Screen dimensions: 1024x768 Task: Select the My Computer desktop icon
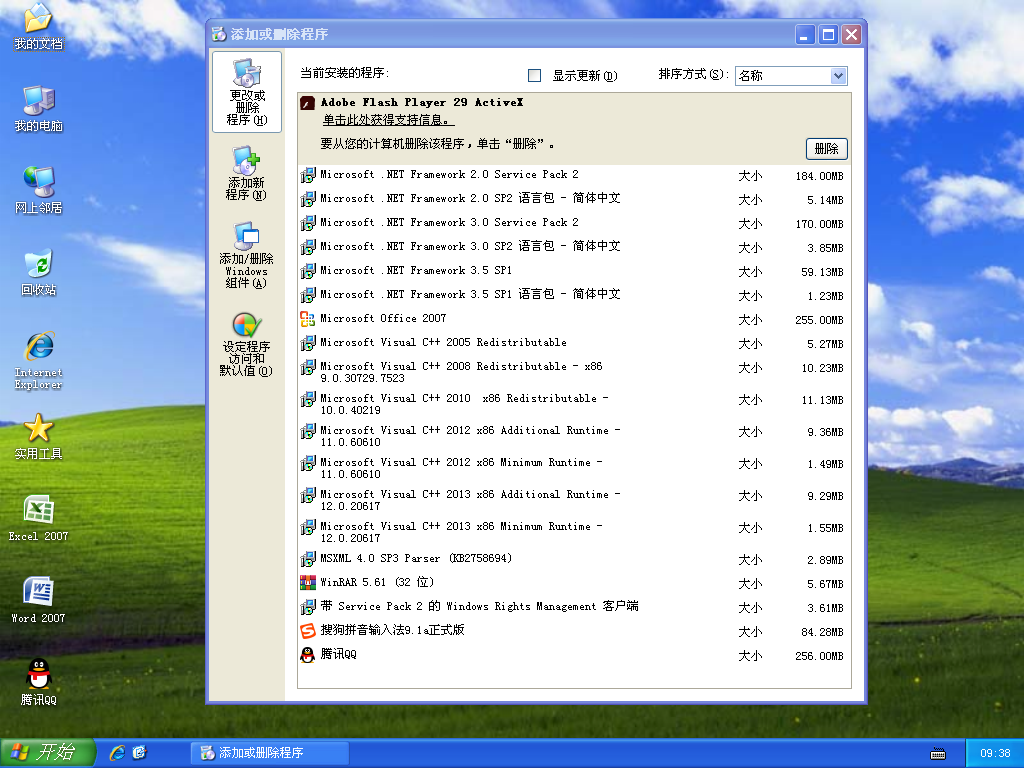click(39, 108)
